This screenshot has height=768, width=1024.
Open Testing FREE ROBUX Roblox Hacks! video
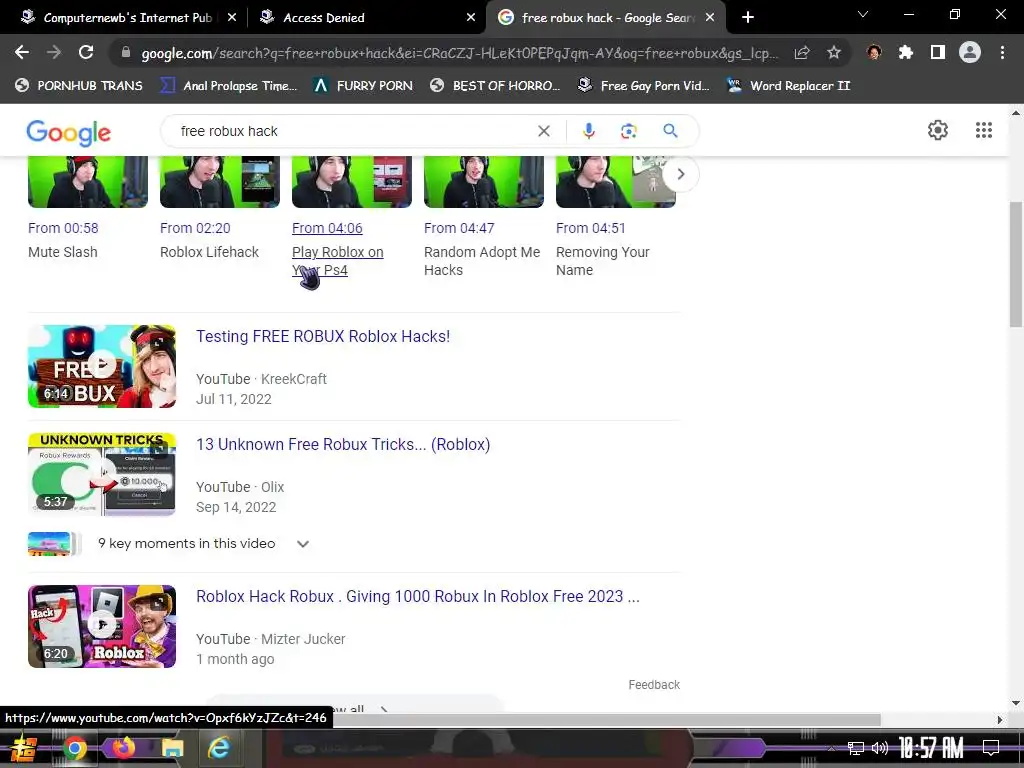(323, 336)
